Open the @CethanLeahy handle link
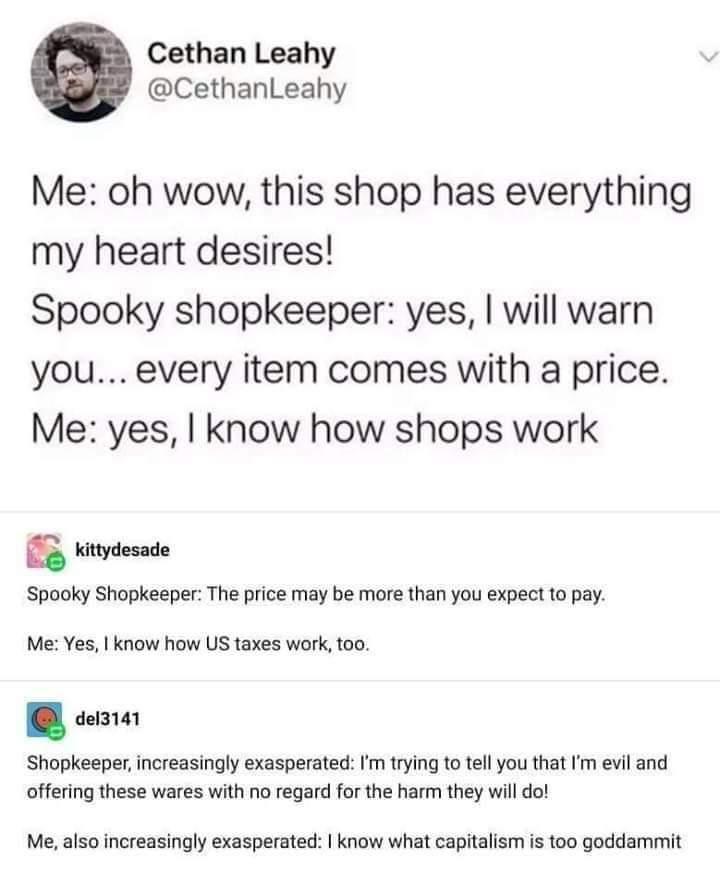The height and width of the screenshot is (872, 720). point(247,89)
